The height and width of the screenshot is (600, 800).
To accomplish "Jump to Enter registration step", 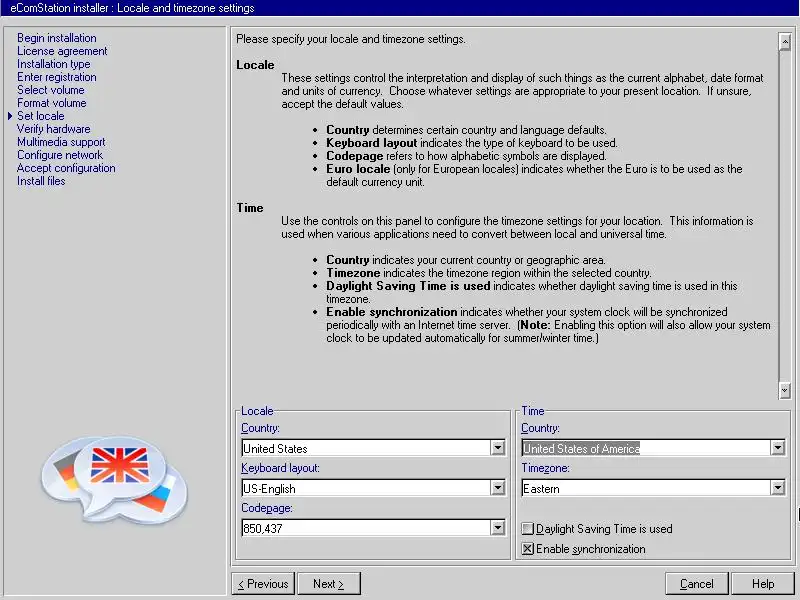I will point(57,77).
